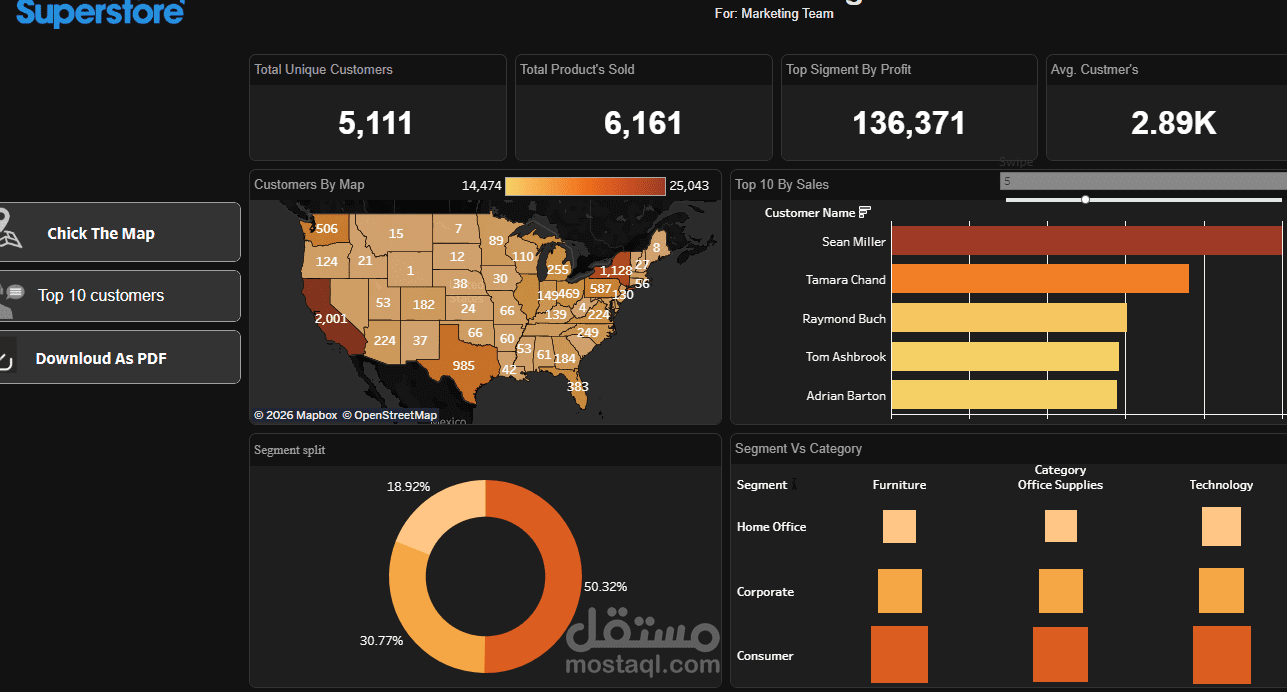Click the Total Product's Sold value 6,161
This screenshot has height=692, width=1287.
point(643,123)
